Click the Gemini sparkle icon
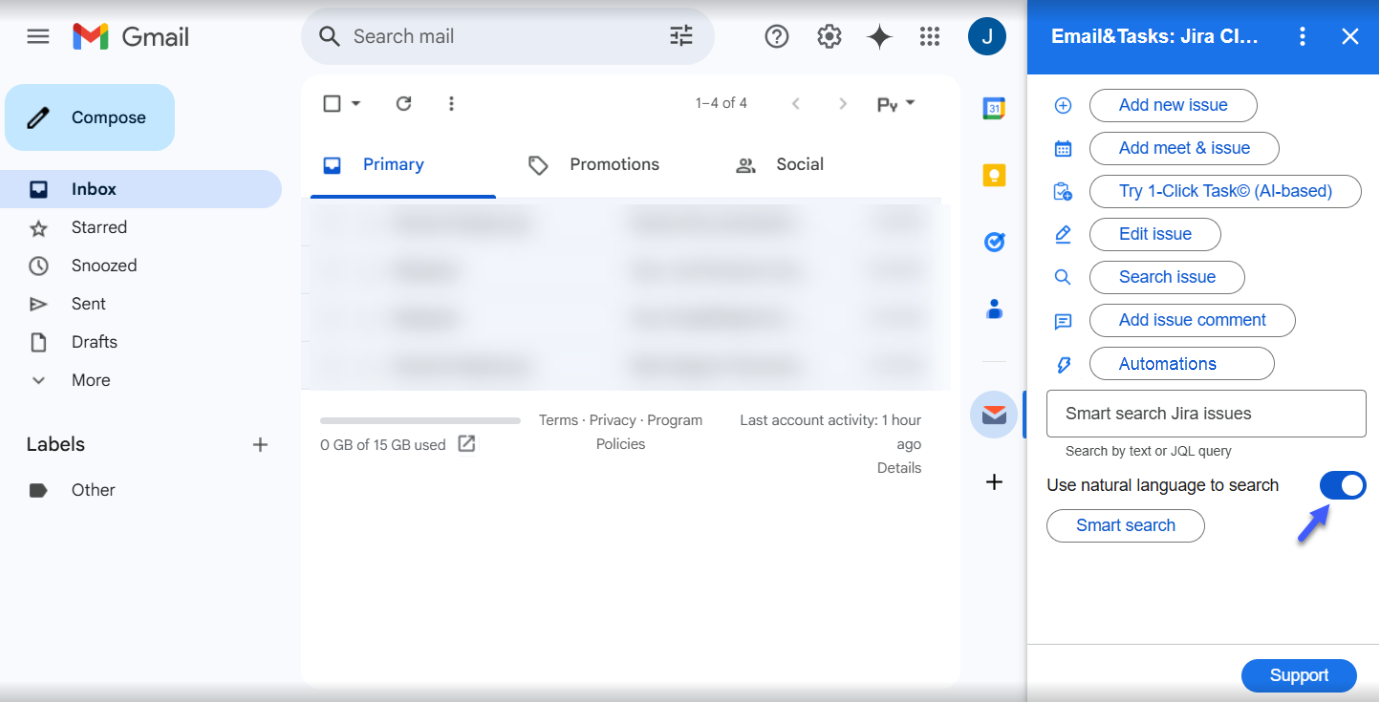Image resolution: width=1379 pixels, height=702 pixels. coord(879,37)
